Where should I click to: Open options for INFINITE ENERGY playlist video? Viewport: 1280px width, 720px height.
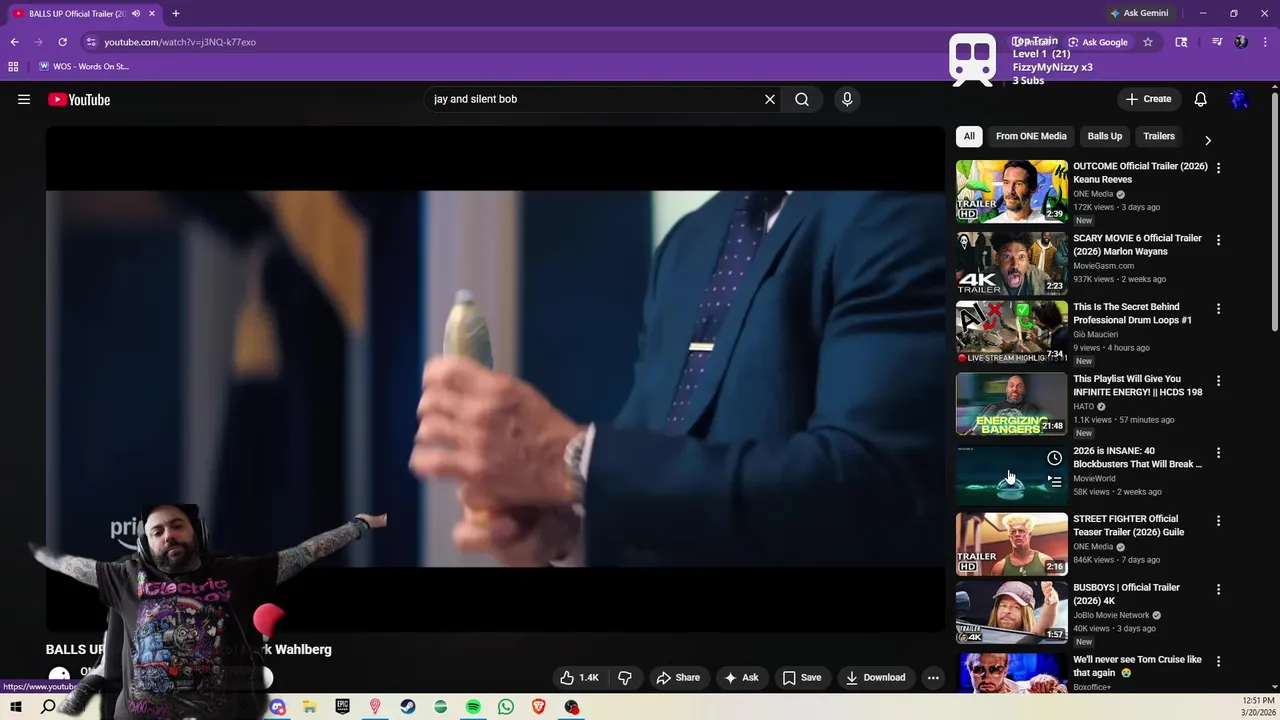coord(1218,381)
